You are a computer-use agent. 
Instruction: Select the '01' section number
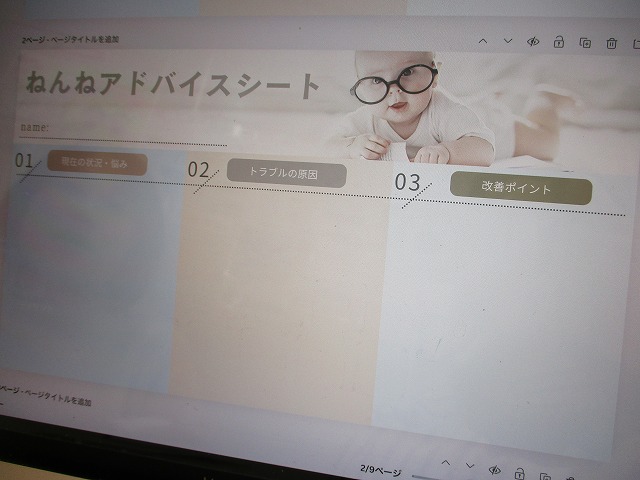[x=24, y=160]
